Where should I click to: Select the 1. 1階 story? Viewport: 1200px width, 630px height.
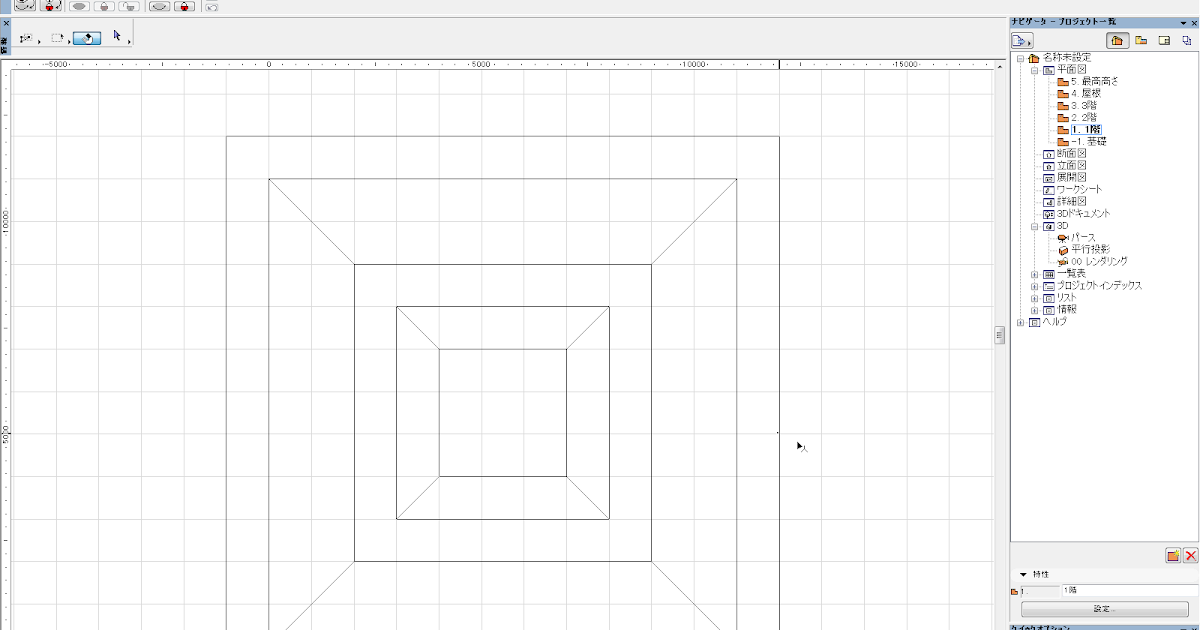coord(1085,130)
